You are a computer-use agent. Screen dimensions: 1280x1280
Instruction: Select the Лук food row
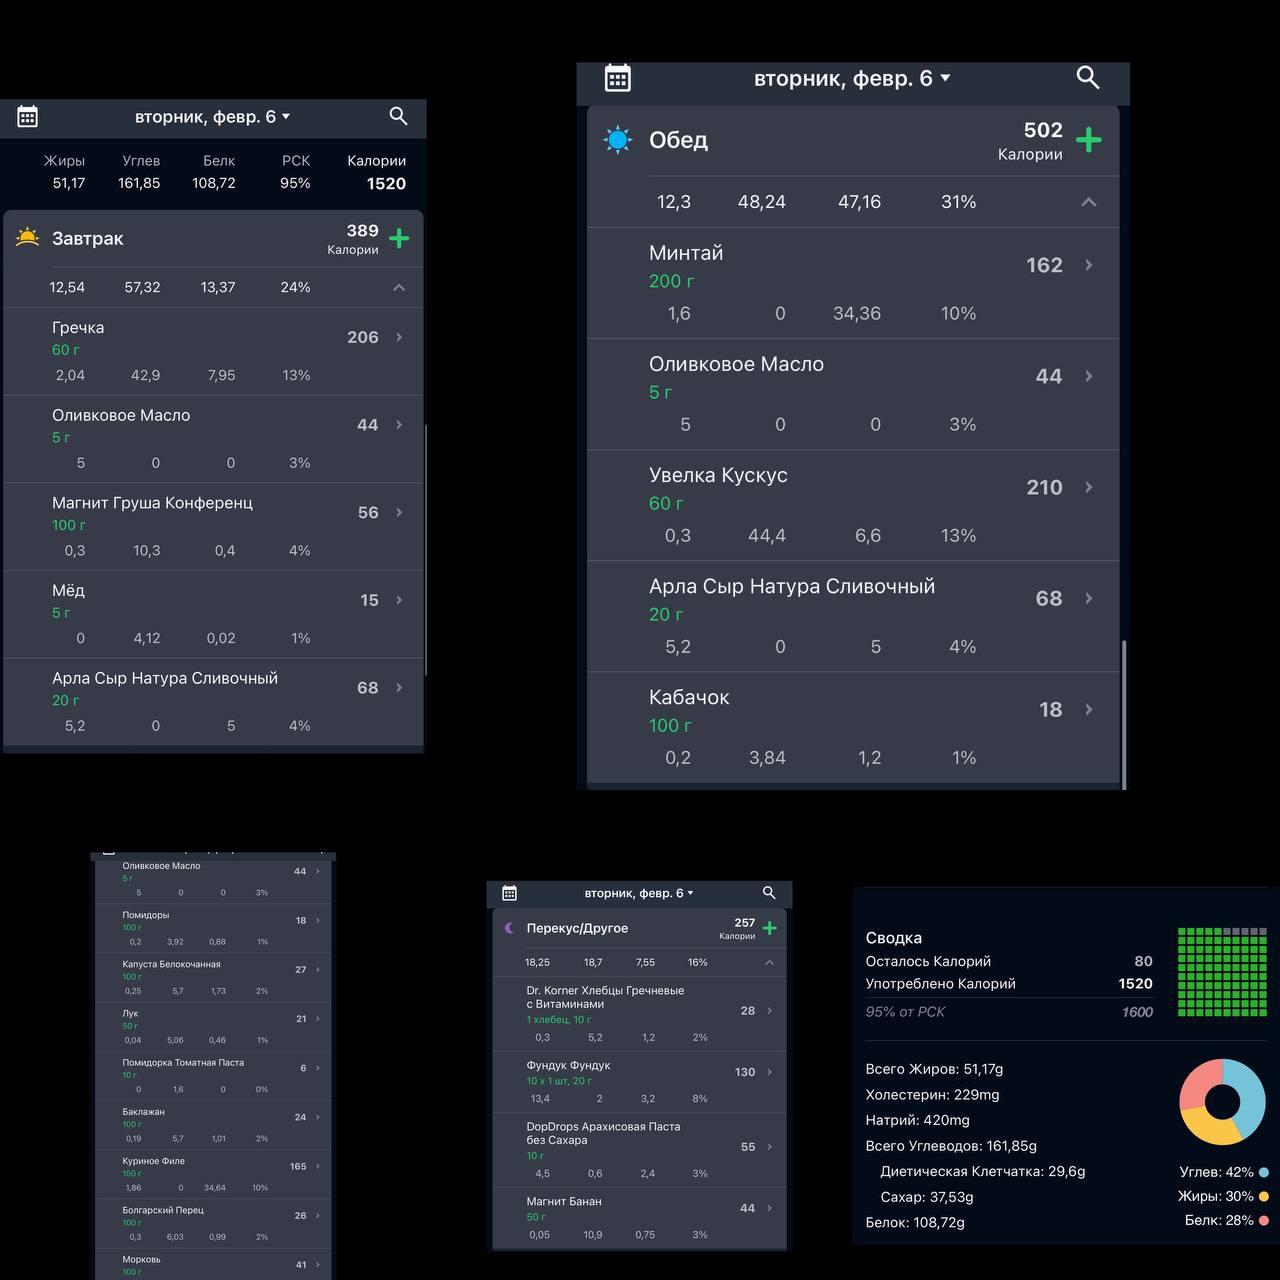[213, 1026]
